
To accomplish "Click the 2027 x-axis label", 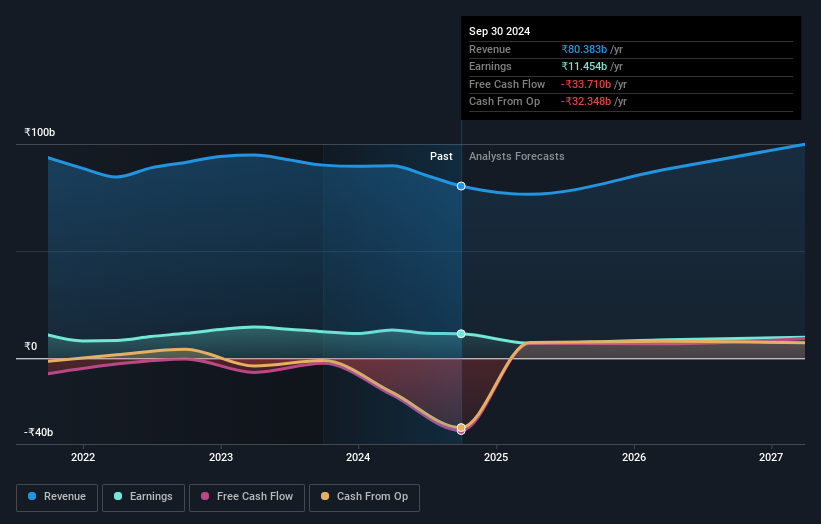I will pos(771,458).
